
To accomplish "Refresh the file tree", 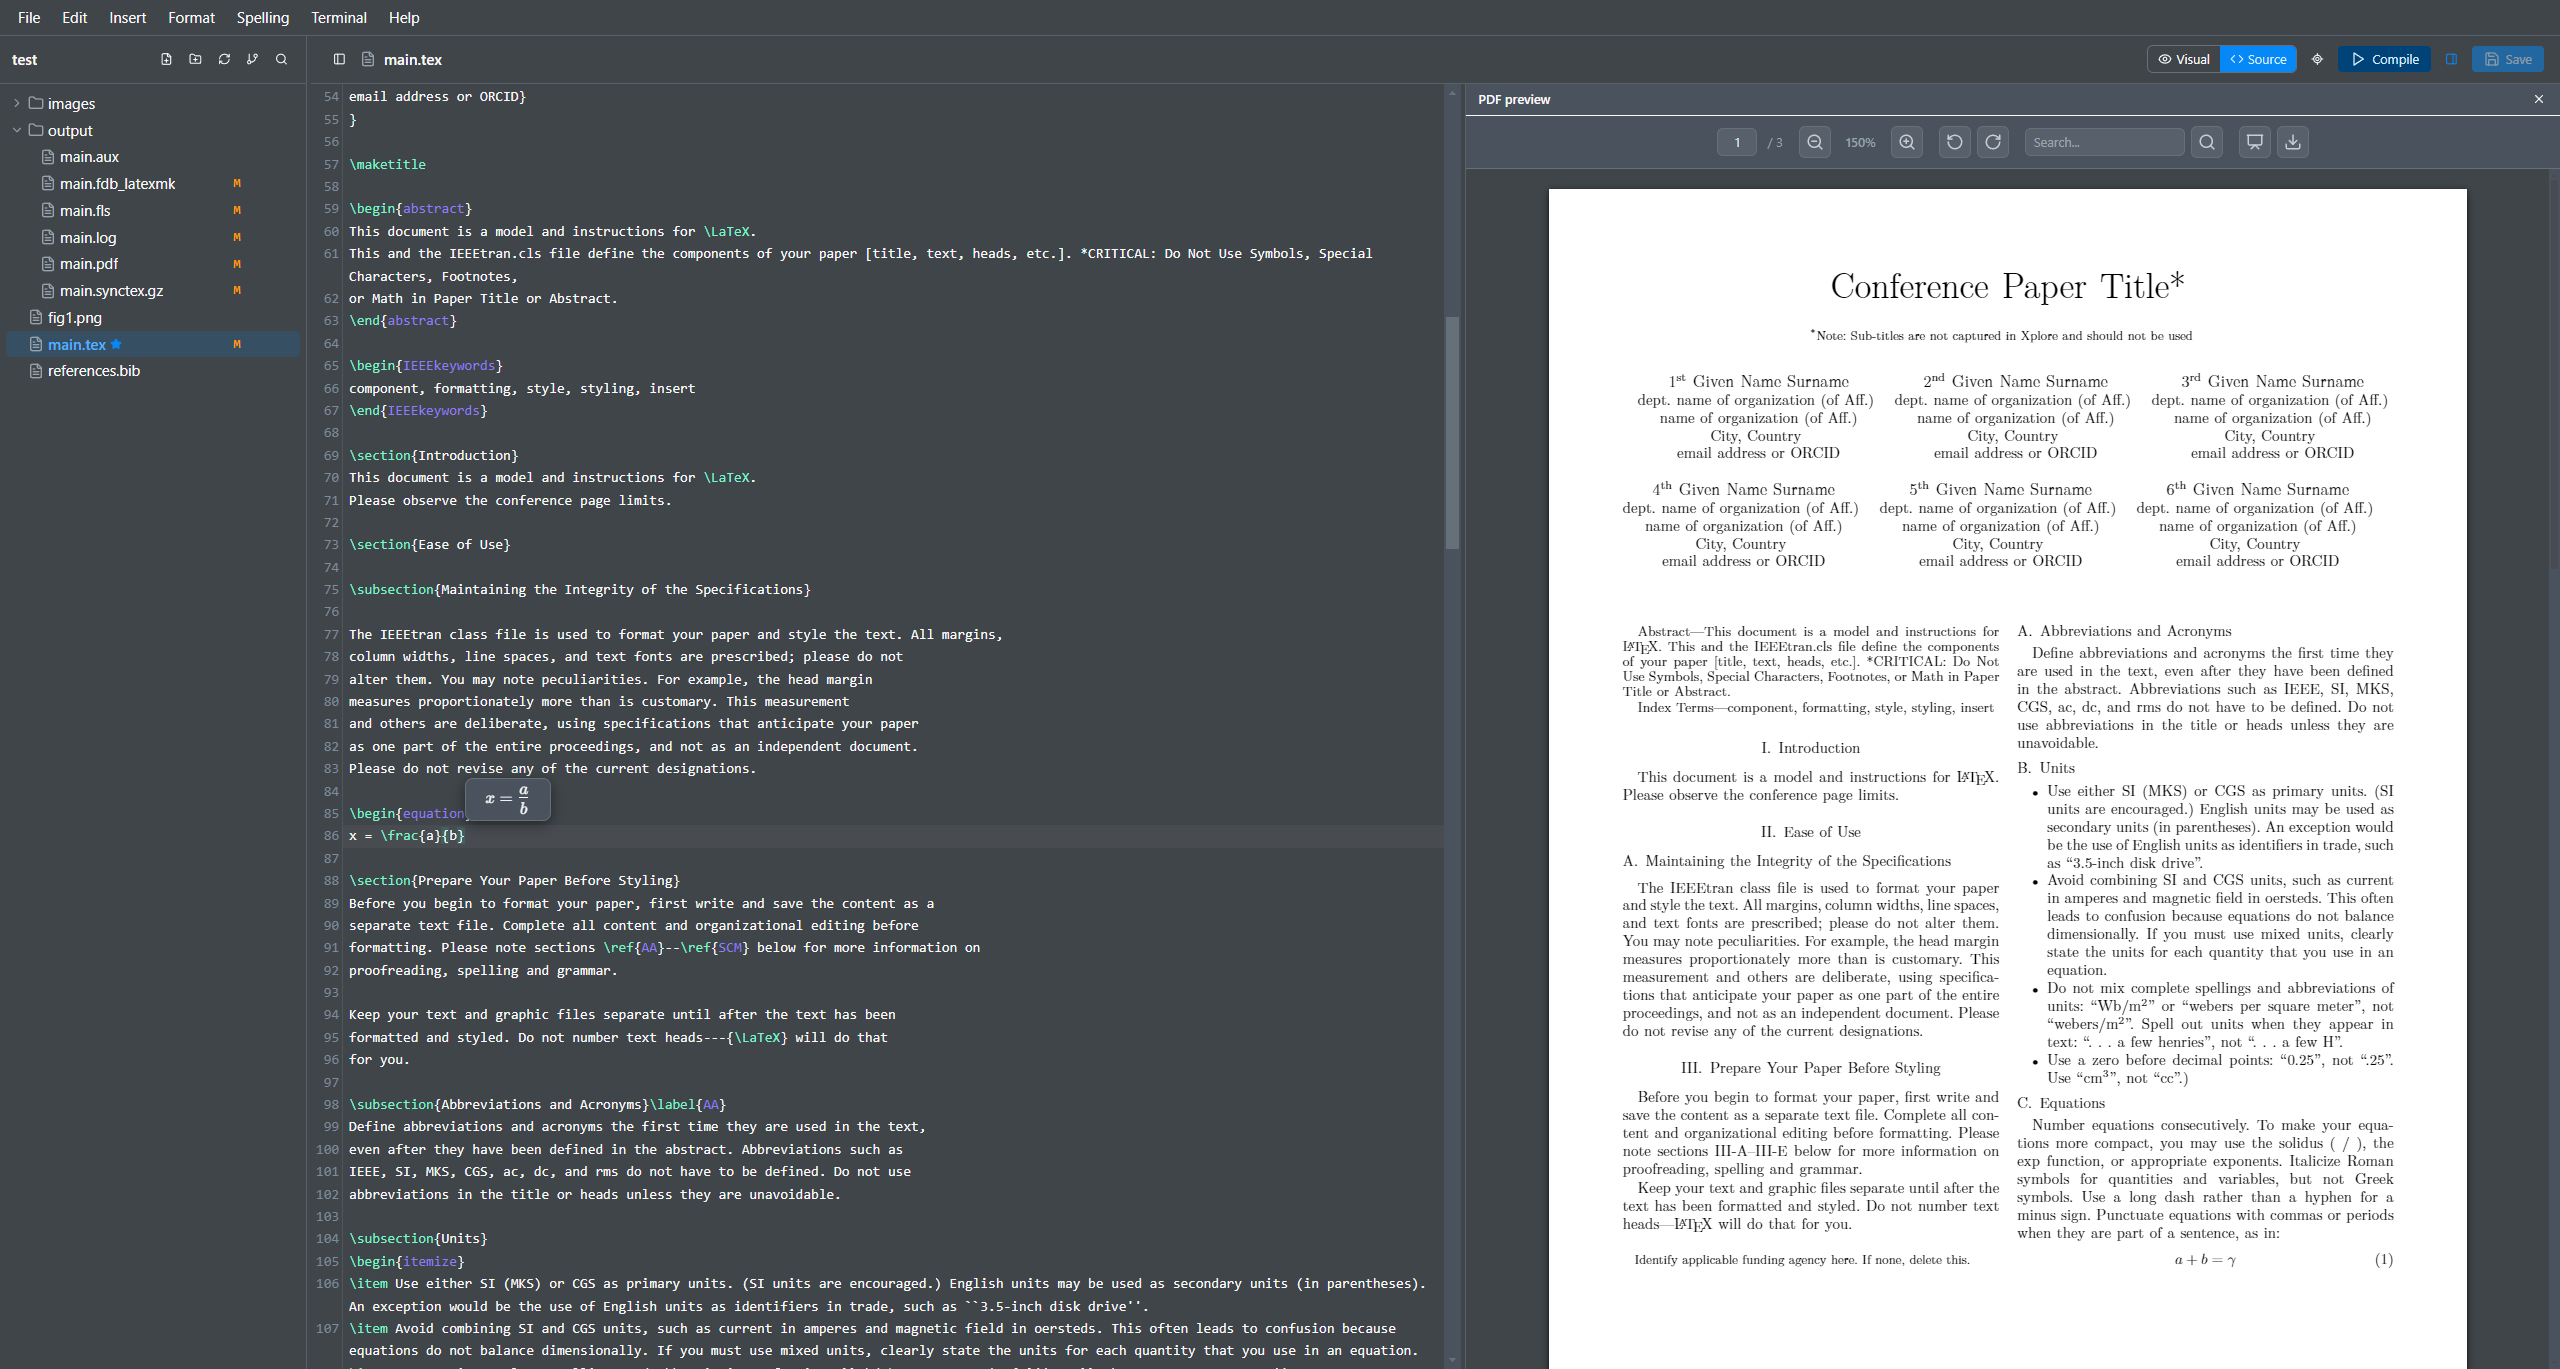I will pyautogui.click(x=224, y=59).
